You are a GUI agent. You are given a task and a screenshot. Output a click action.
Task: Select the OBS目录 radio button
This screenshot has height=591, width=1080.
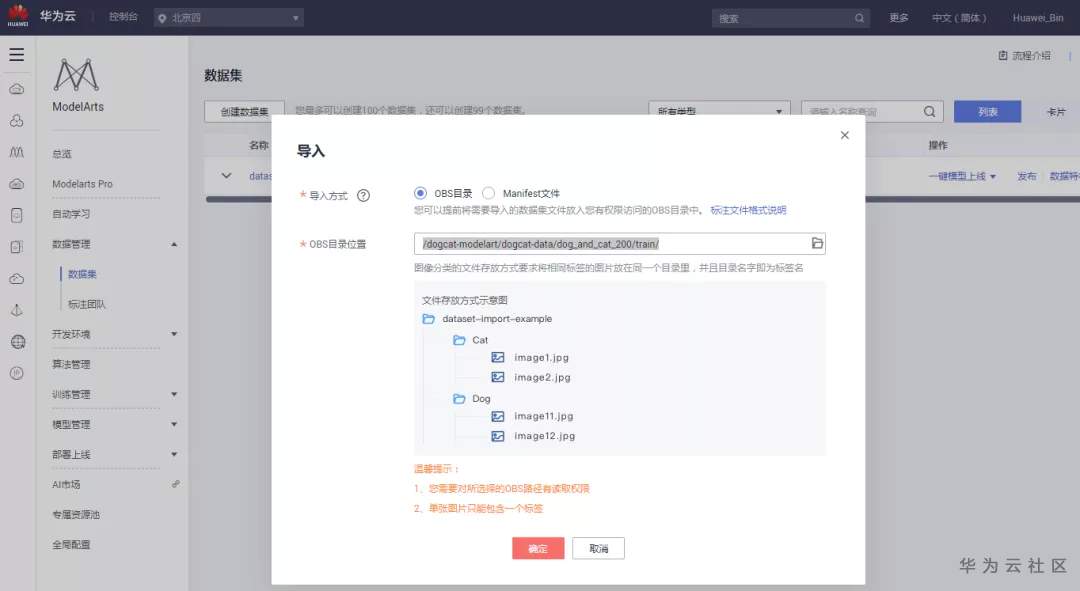tap(420, 193)
